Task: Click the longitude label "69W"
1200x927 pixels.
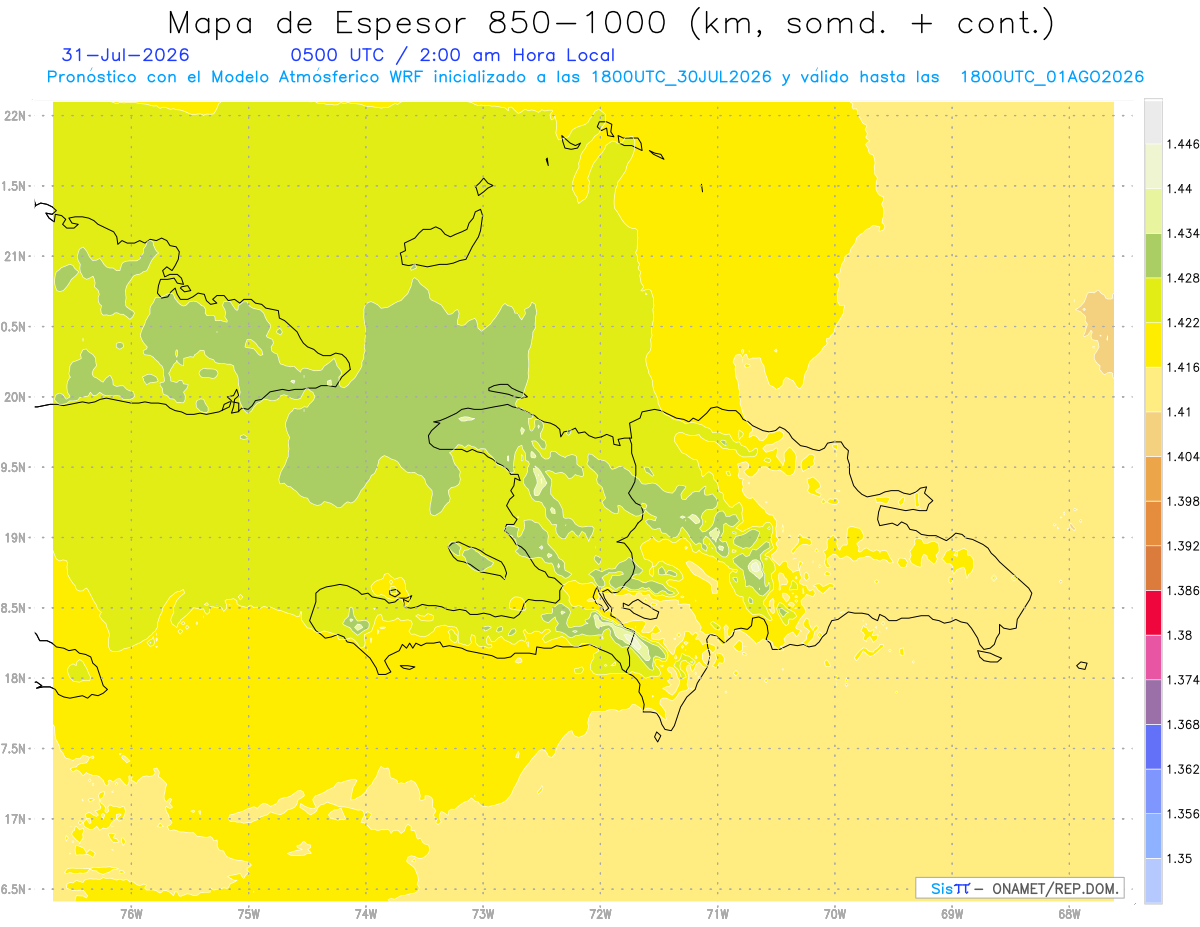Action: 952,913
